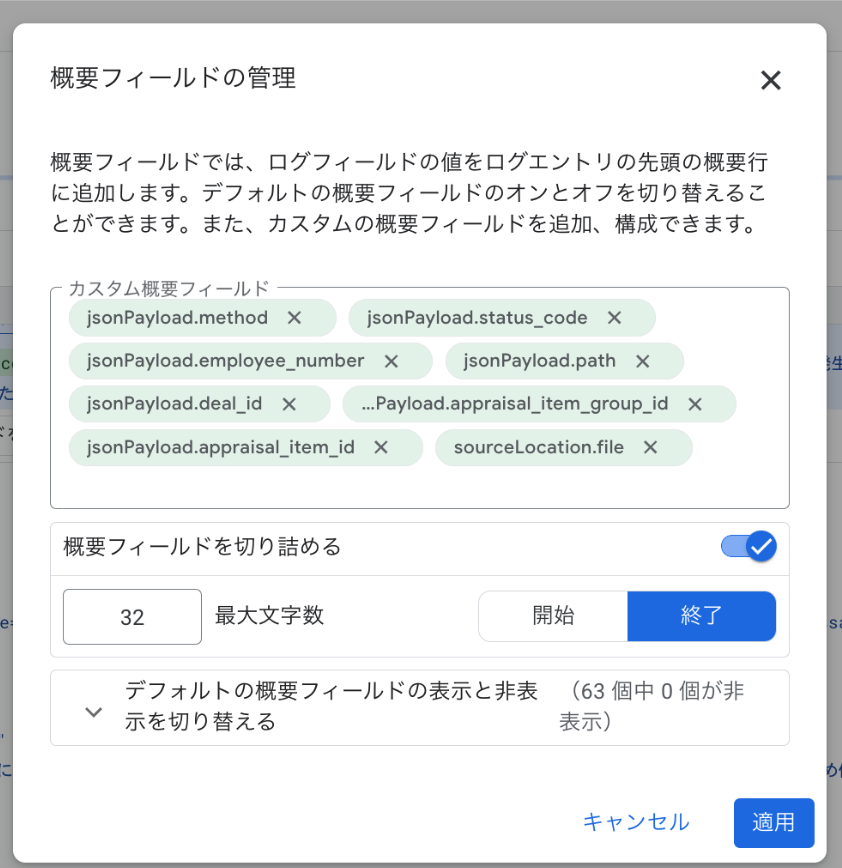Remove the jsonPayload.status_code chip

click(614, 318)
